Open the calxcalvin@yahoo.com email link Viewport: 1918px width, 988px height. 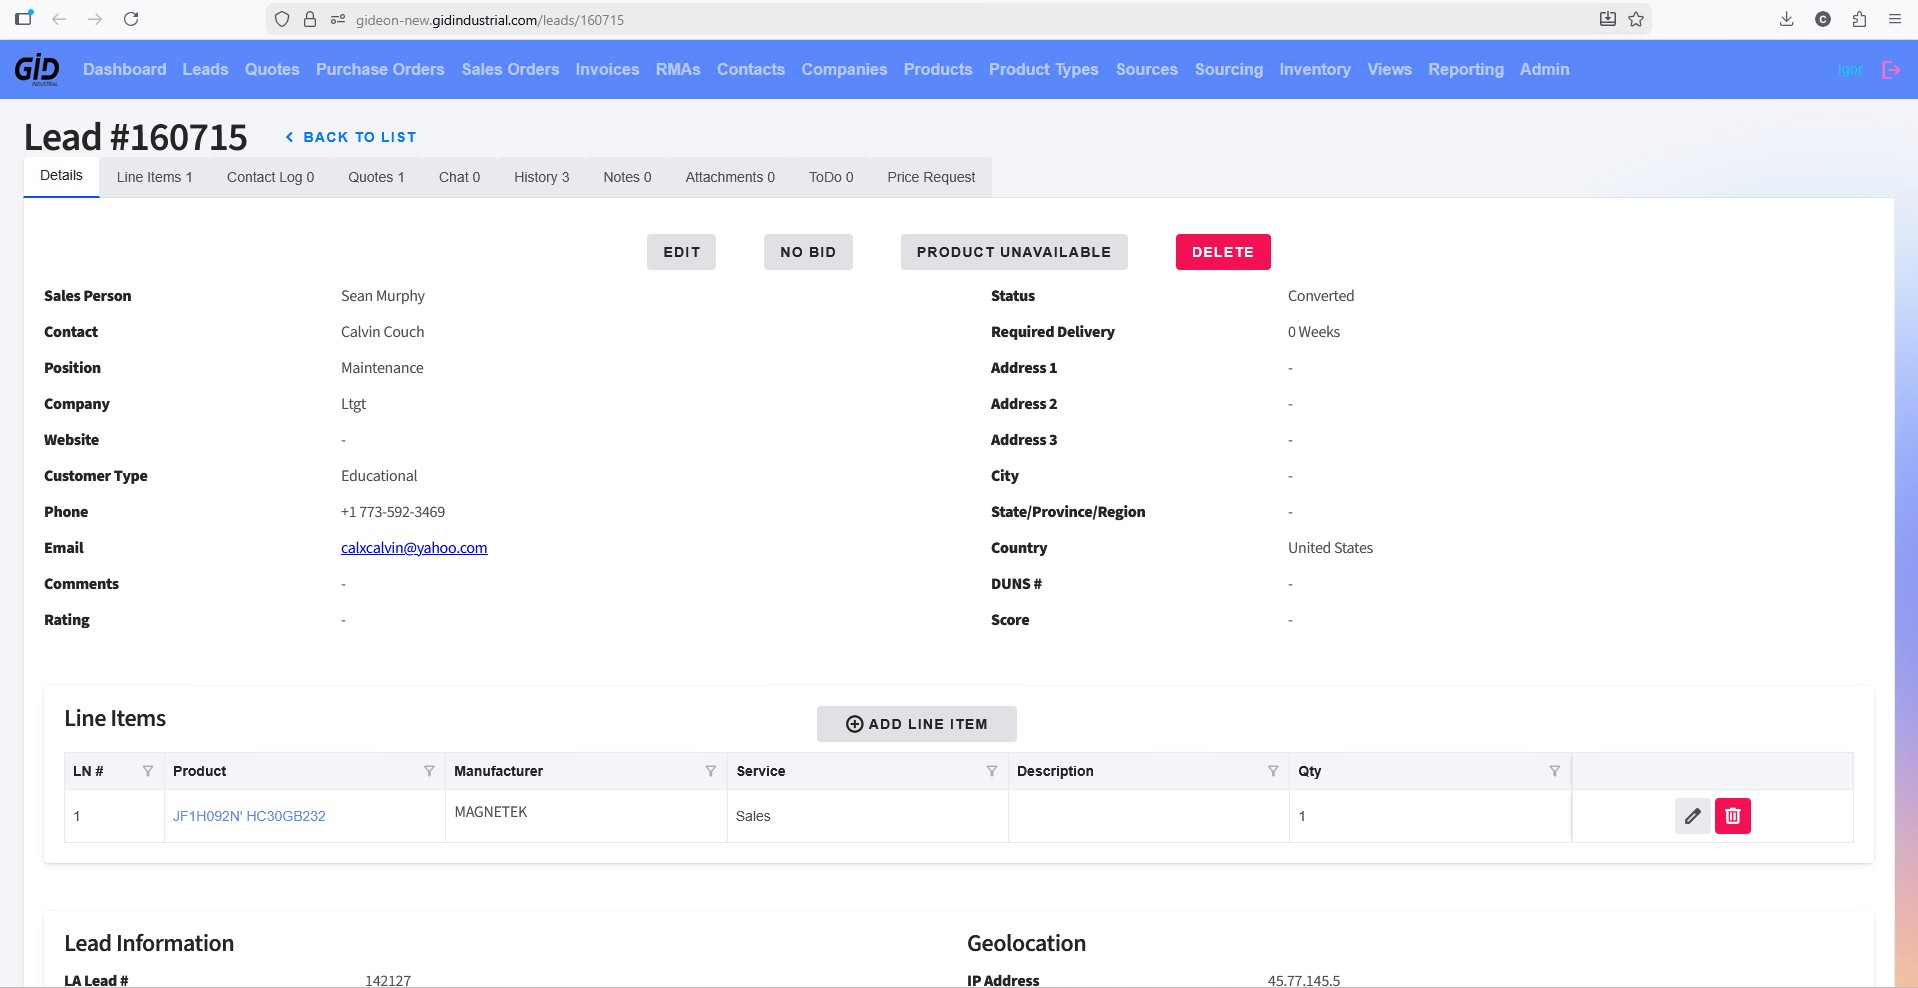click(x=414, y=548)
